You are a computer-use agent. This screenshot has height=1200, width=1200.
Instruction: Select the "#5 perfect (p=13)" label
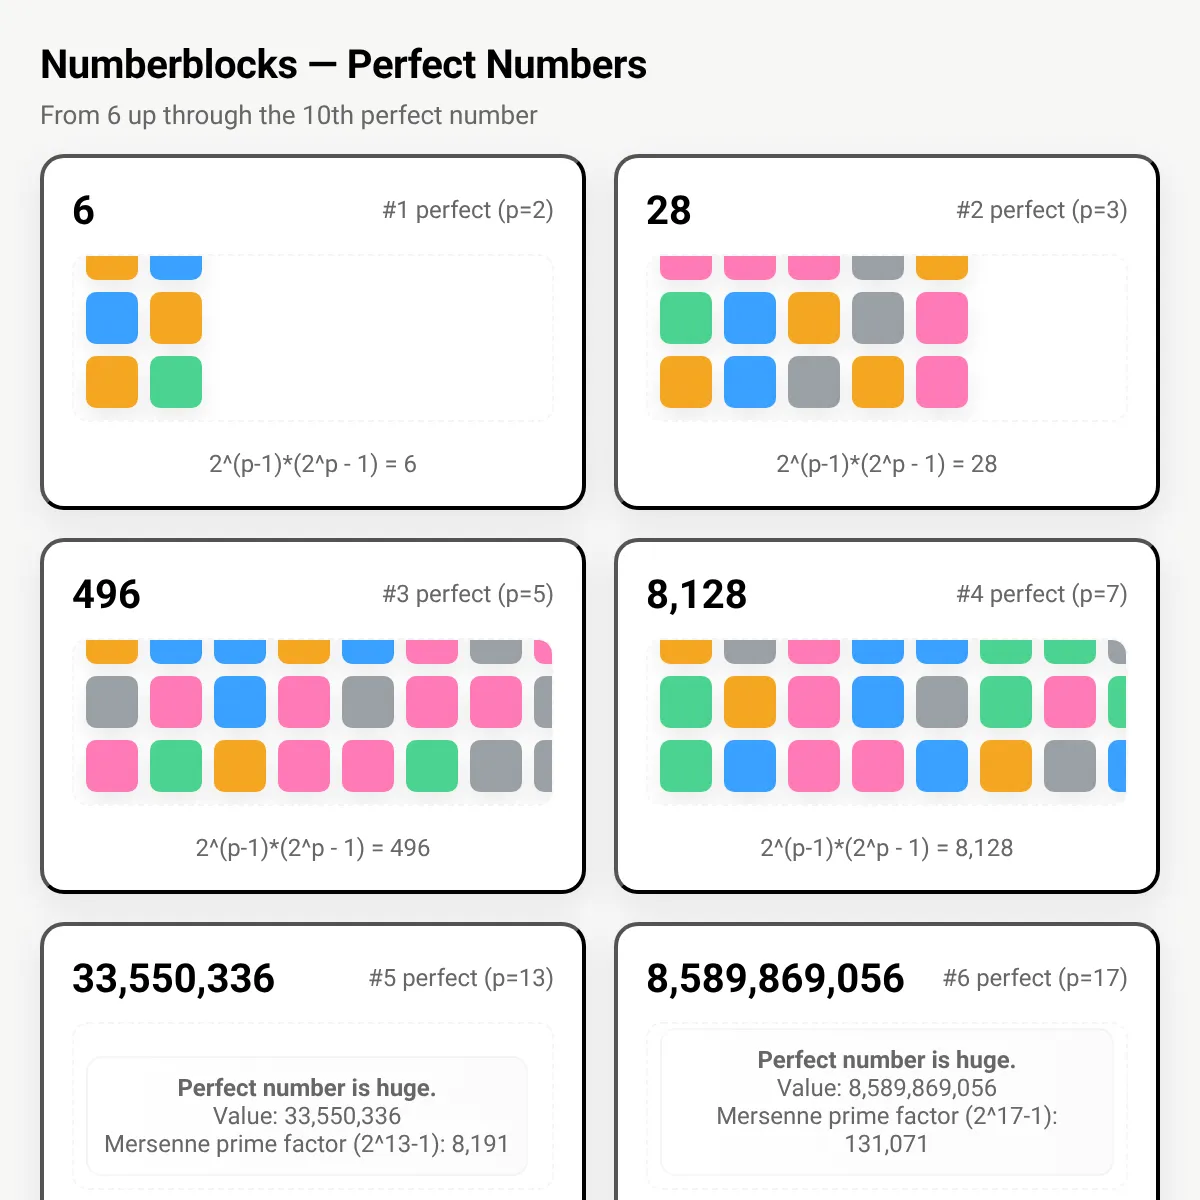click(461, 978)
